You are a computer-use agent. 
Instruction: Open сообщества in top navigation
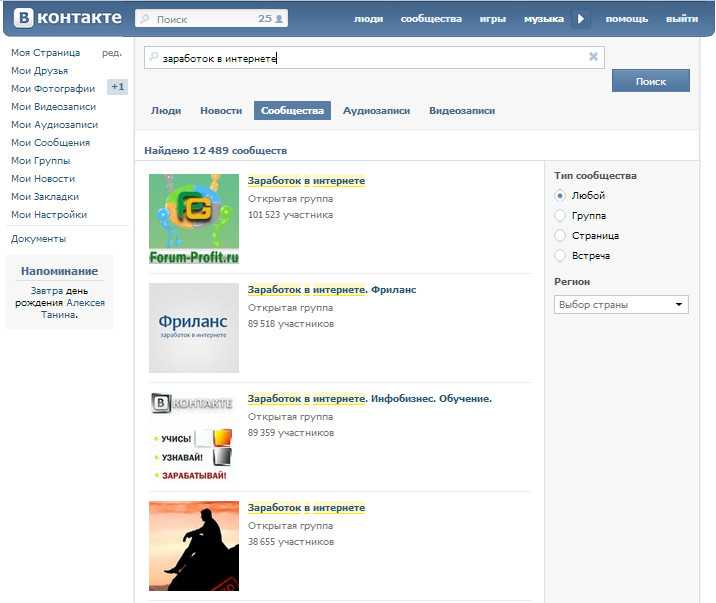[x=431, y=19]
